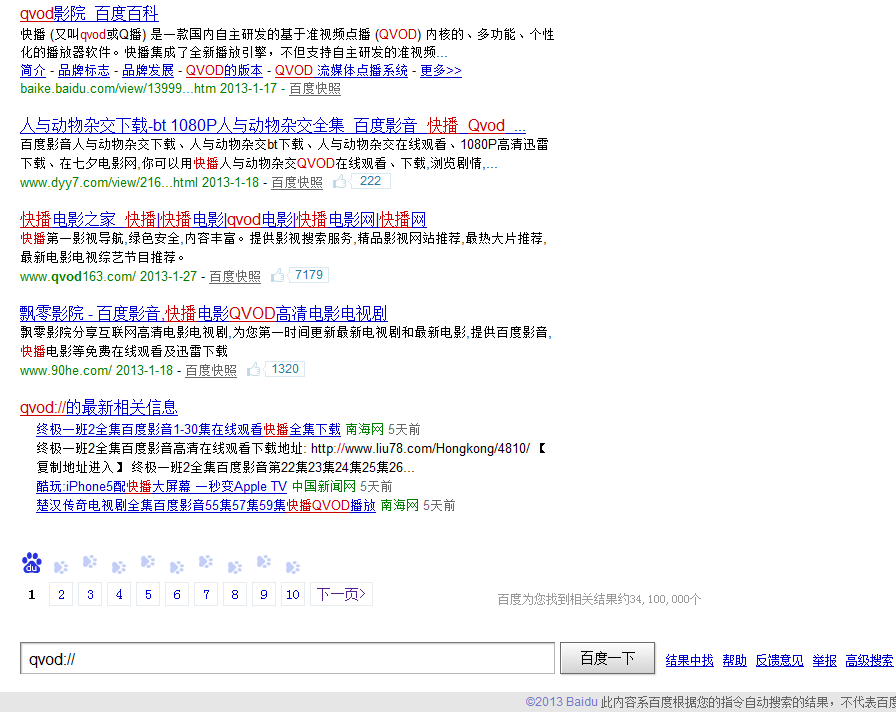
Task: Go to results page 3
Action: tap(90, 594)
